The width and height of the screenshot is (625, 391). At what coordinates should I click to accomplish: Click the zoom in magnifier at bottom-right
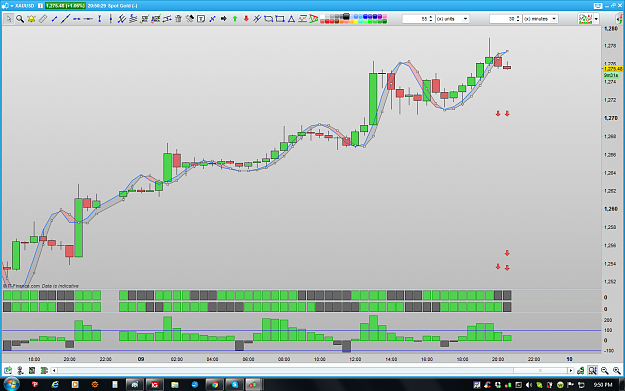coord(617,371)
